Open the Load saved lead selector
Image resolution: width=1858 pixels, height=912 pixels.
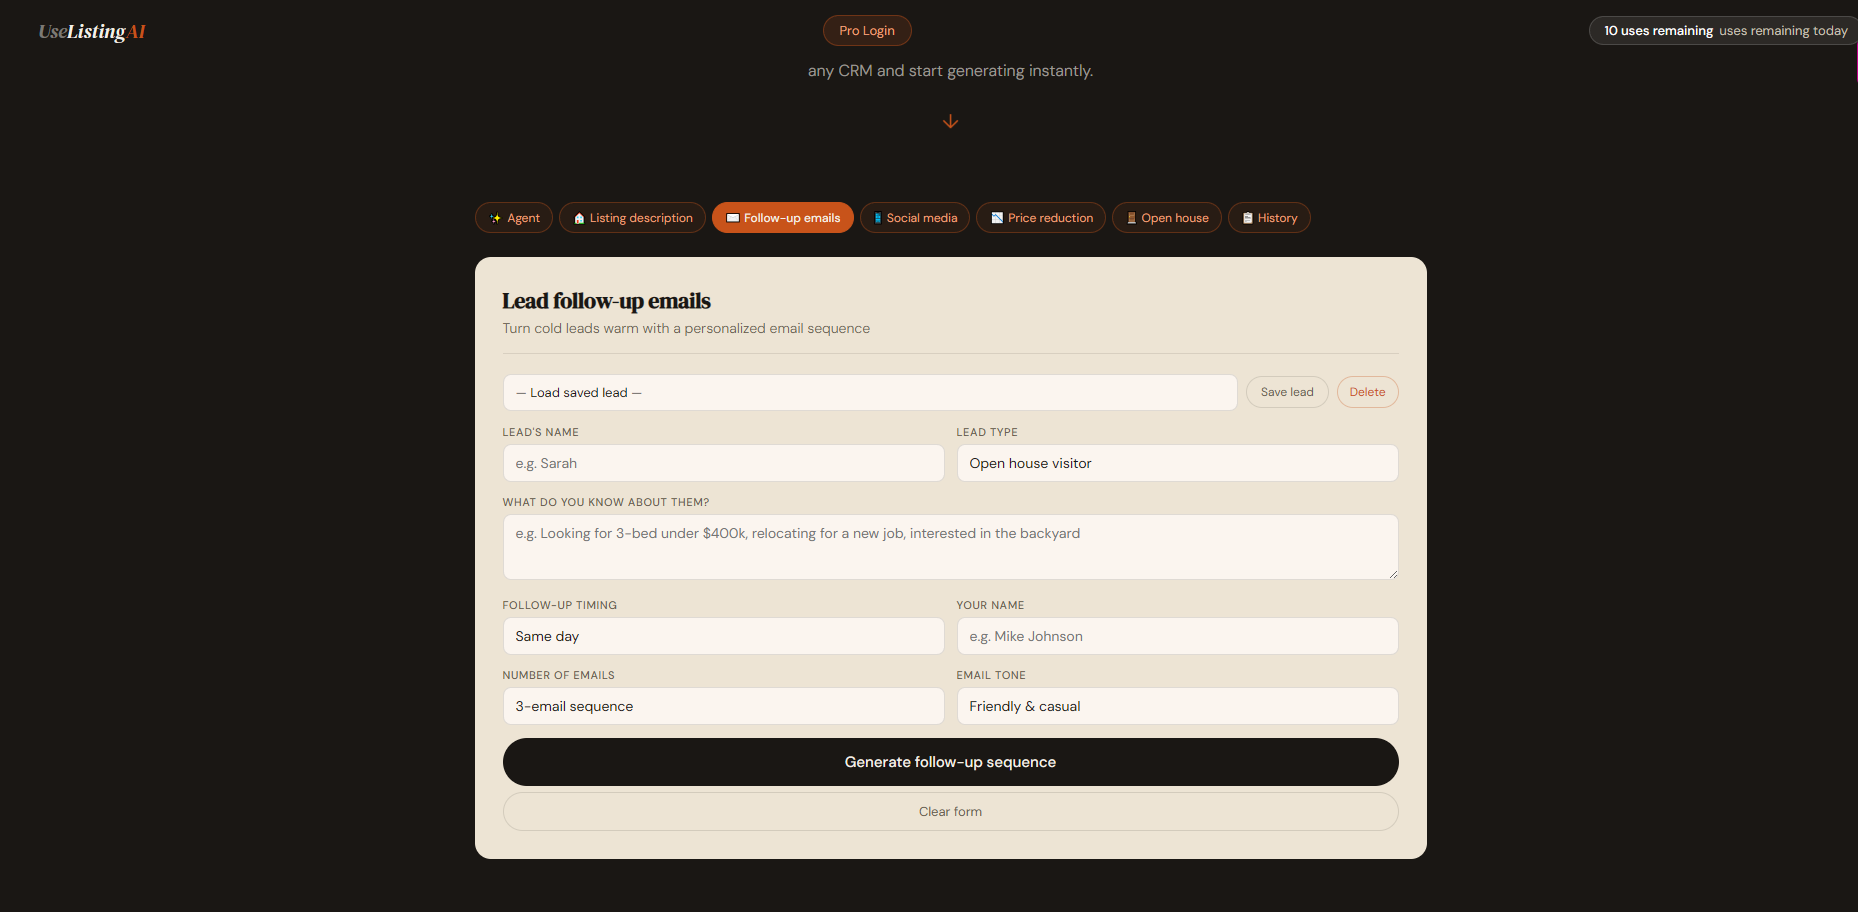pos(869,392)
